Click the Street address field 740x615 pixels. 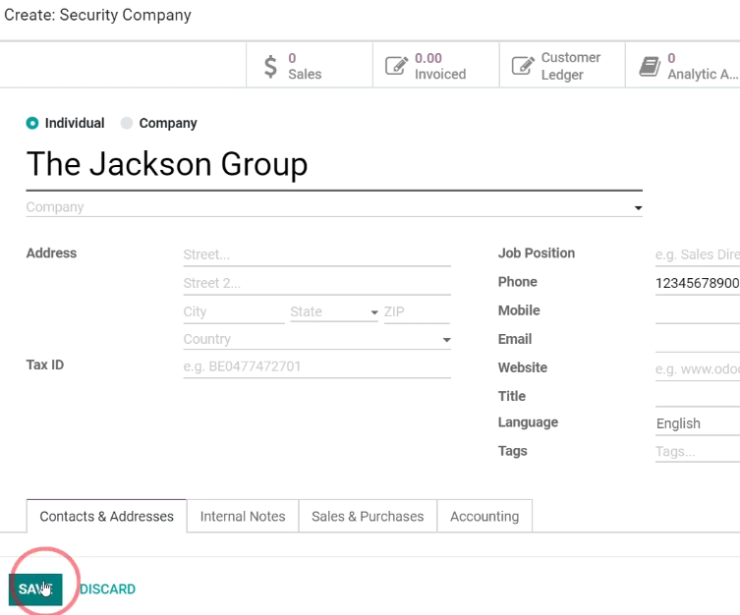pyautogui.click(x=317, y=255)
